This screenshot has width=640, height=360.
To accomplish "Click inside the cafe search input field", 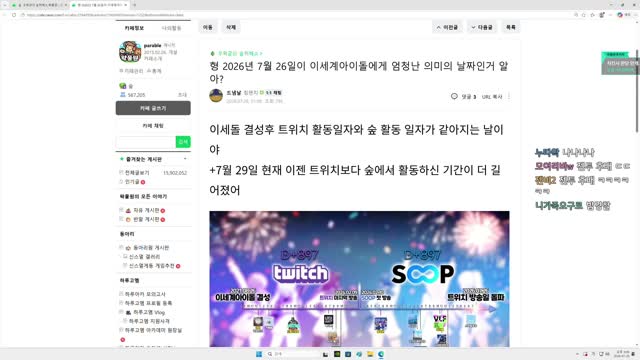I will (x=146, y=142).
